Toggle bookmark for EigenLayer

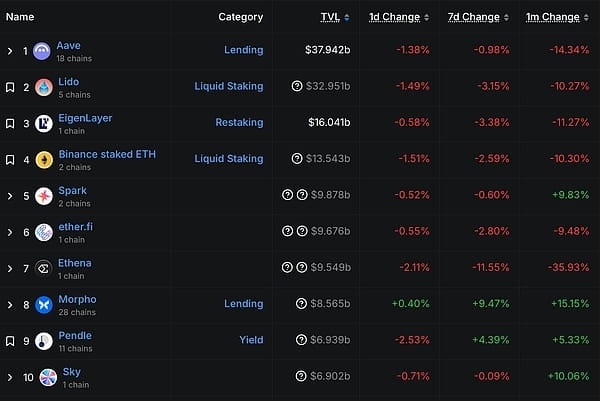click(10, 123)
